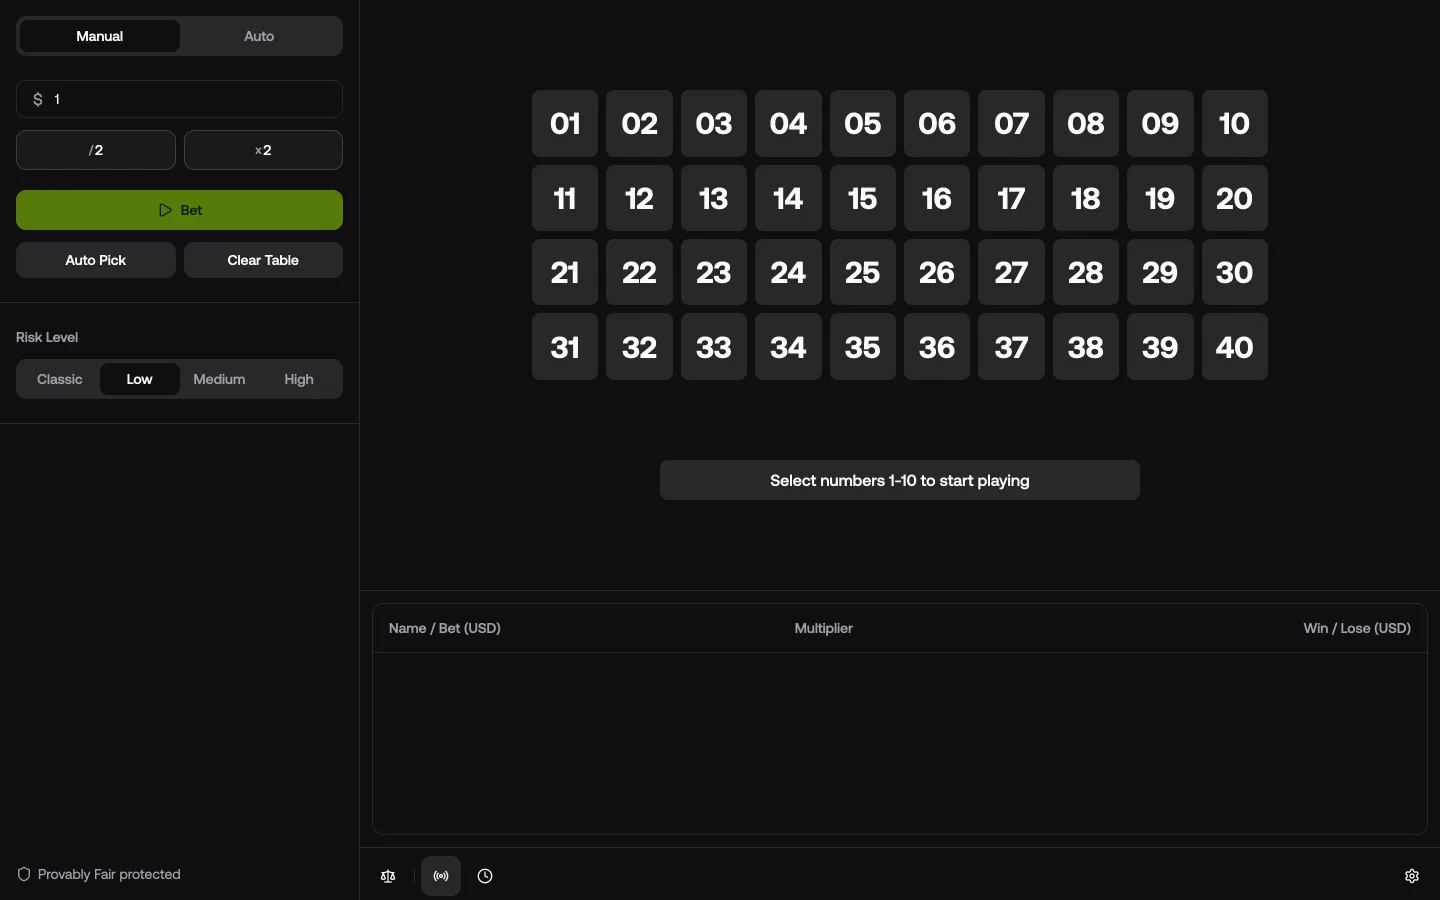
Task: Choose number 09 tile
Action: pyautogui.click(x=1160, y=124)
